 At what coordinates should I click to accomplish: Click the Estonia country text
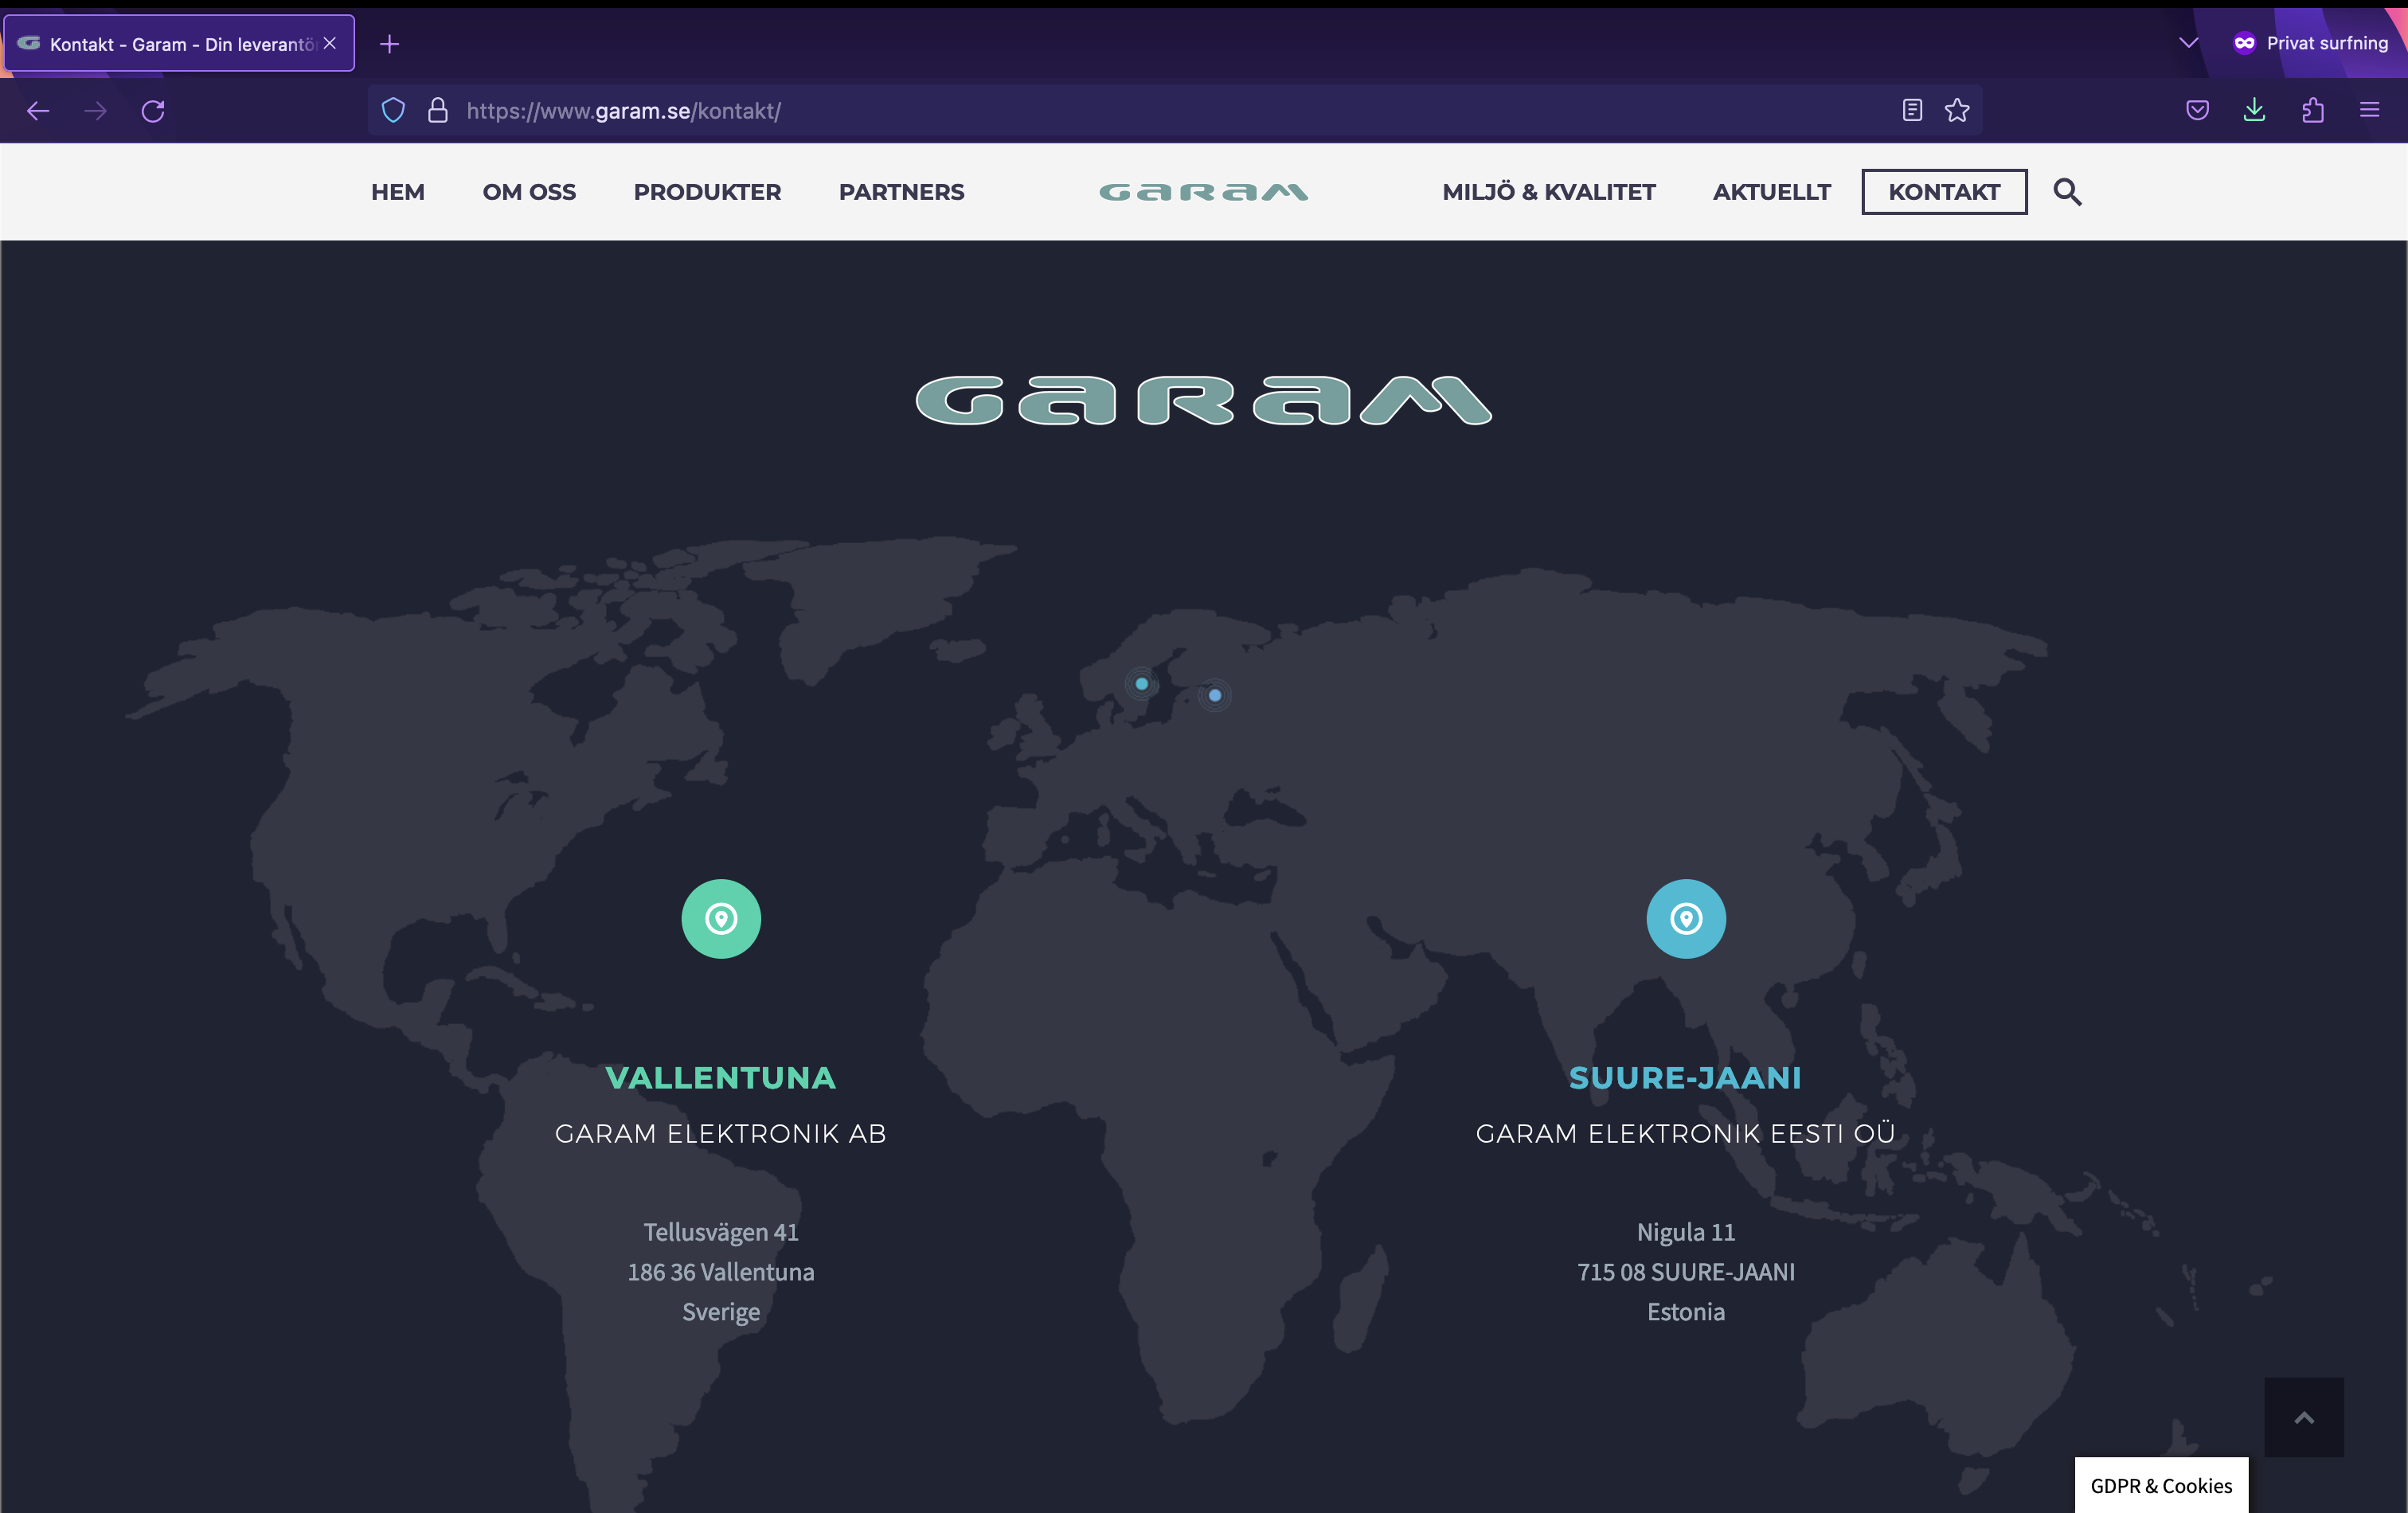(1686, 1312)
